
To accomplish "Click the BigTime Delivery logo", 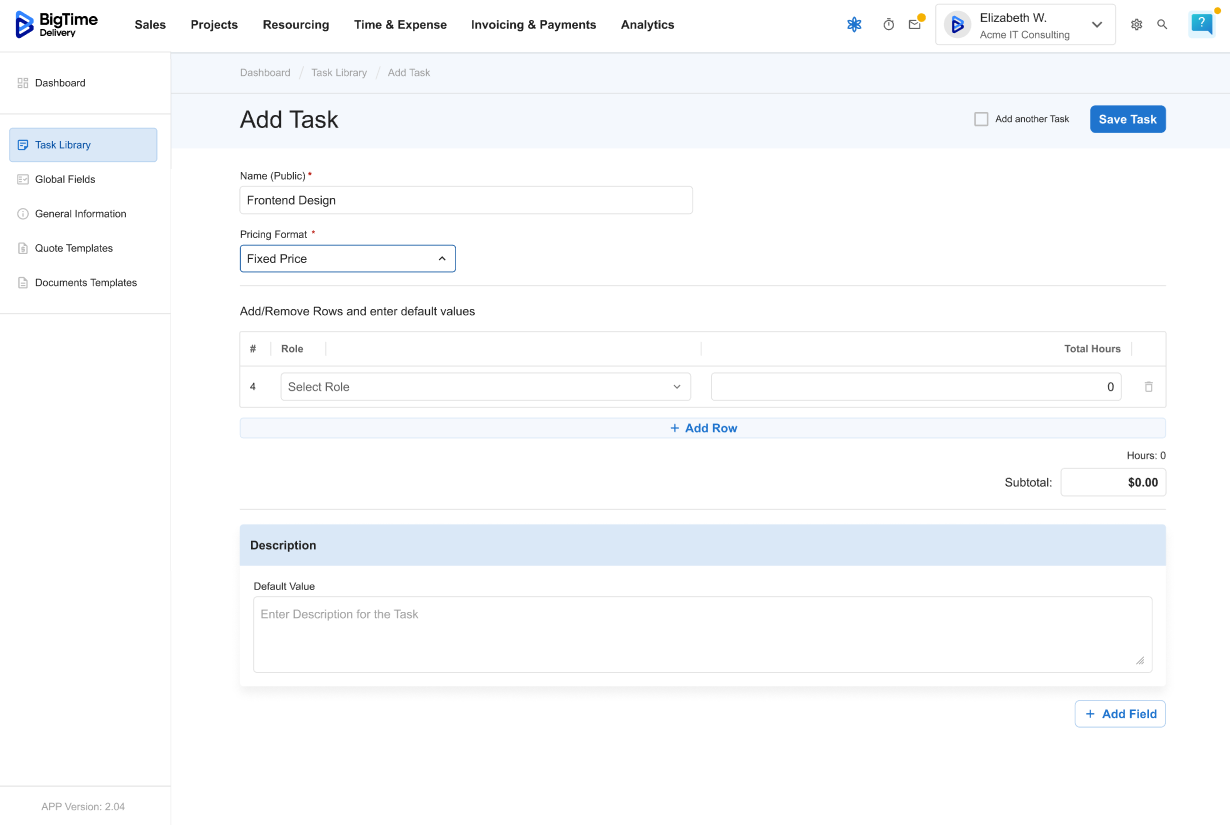I will pyautogui.click(x=56, y=25).
